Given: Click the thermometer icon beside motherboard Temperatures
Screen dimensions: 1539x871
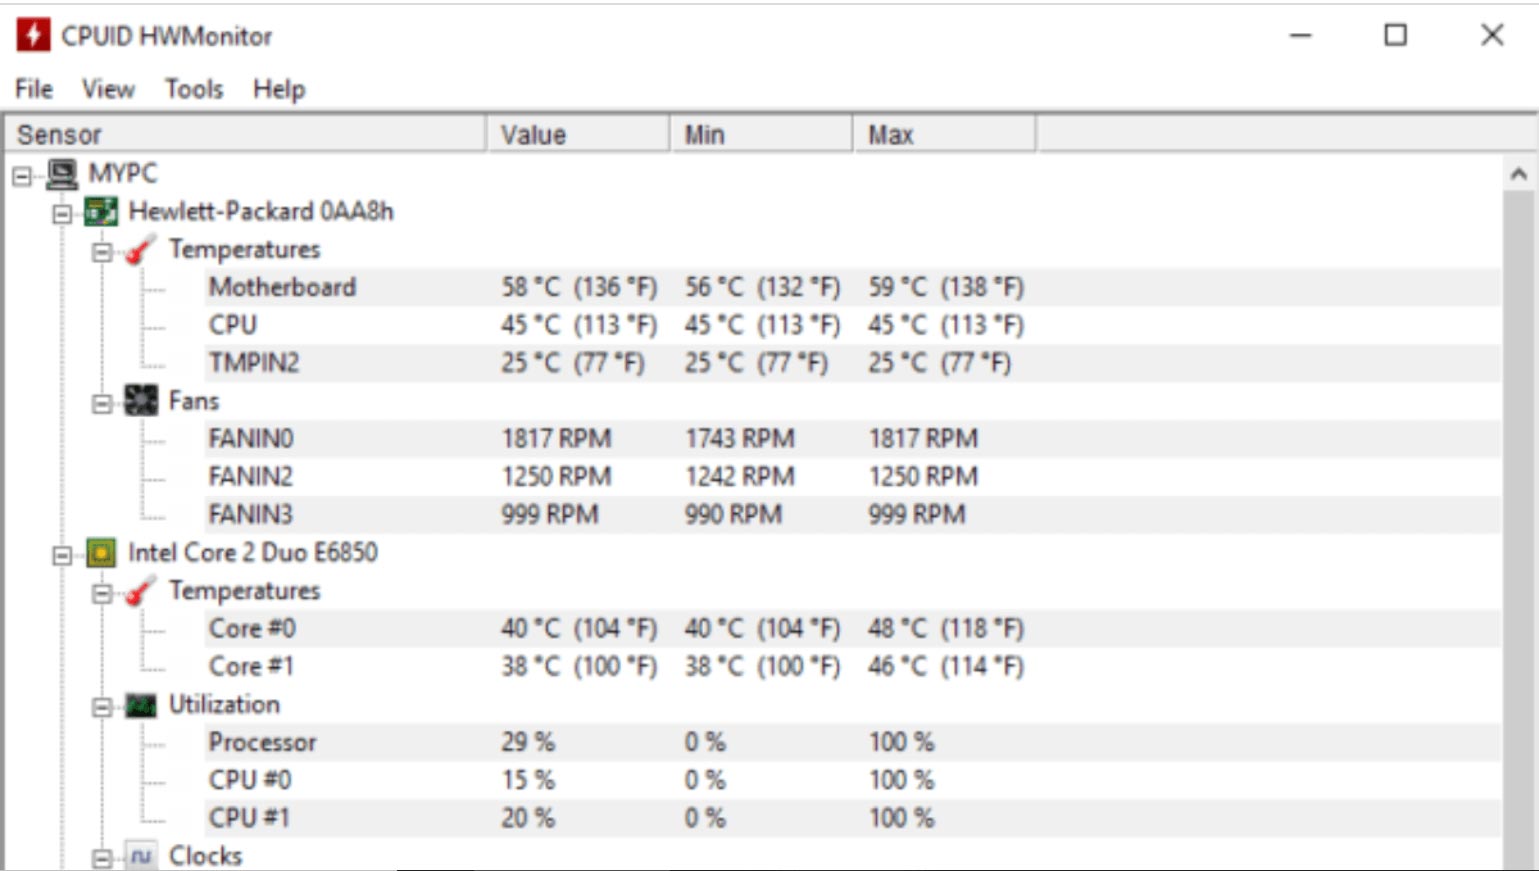Looking at the screenshot, I should pyautogui.click(x=140, y=250).
